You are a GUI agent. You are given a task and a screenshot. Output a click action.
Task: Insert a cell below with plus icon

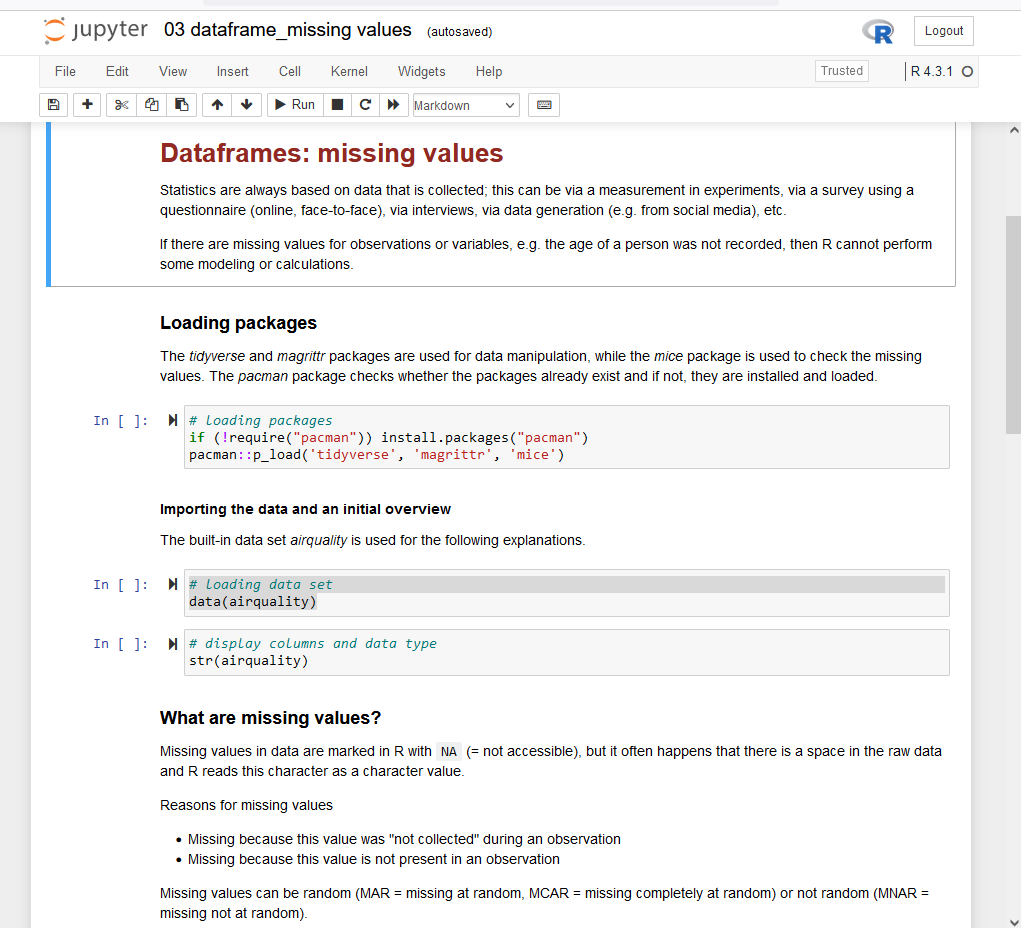pyautogui.click(x=87, y=105)
